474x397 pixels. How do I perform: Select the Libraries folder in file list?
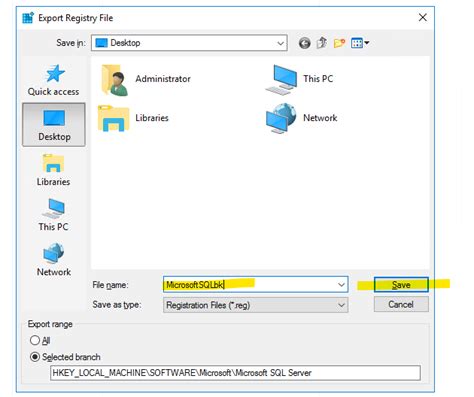point(113,118)
